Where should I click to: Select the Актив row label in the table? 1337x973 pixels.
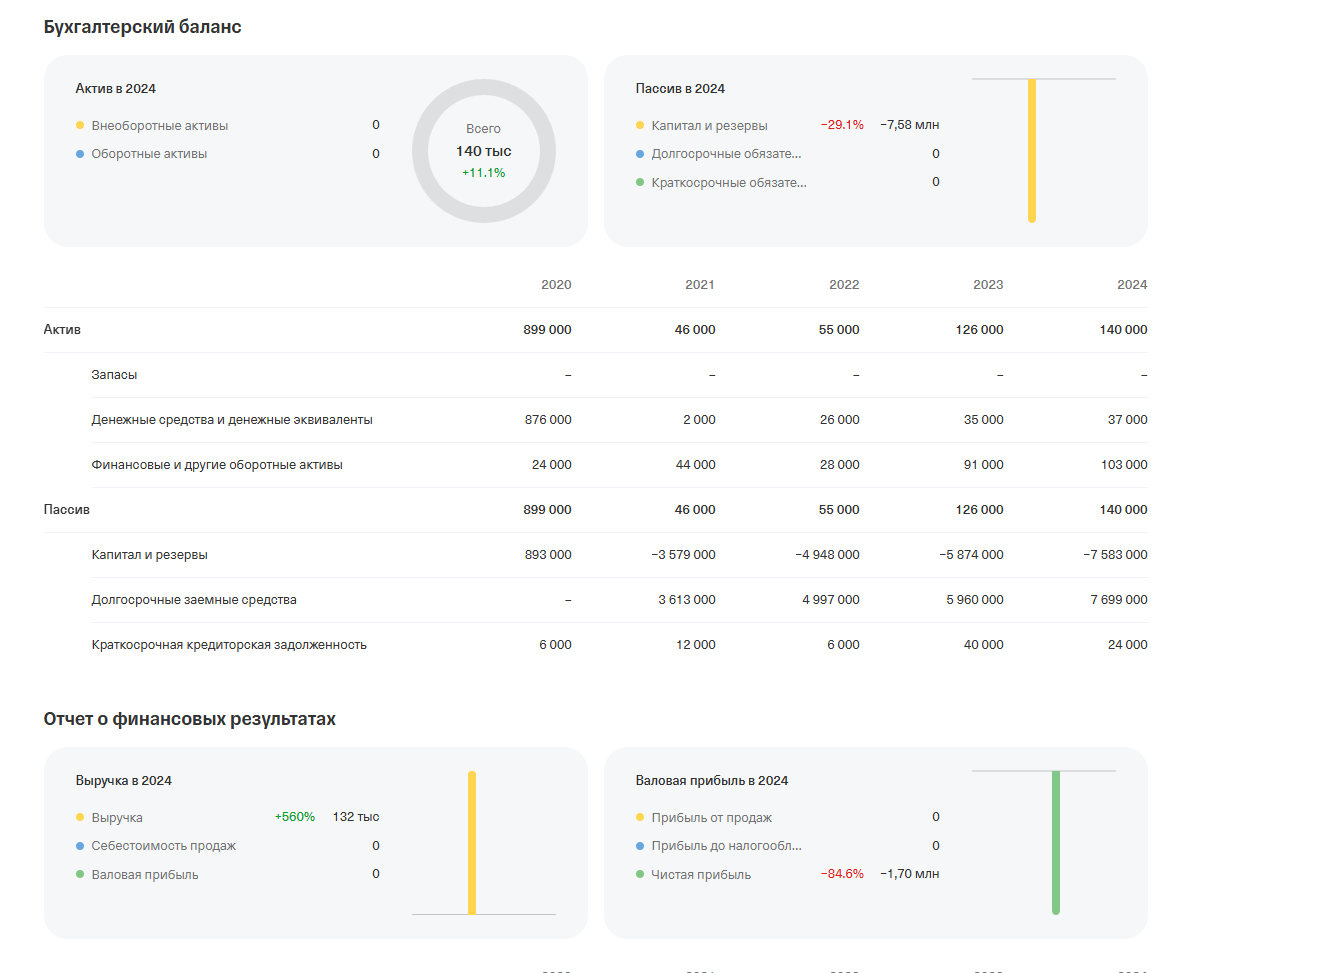click(x=62, y=330)
